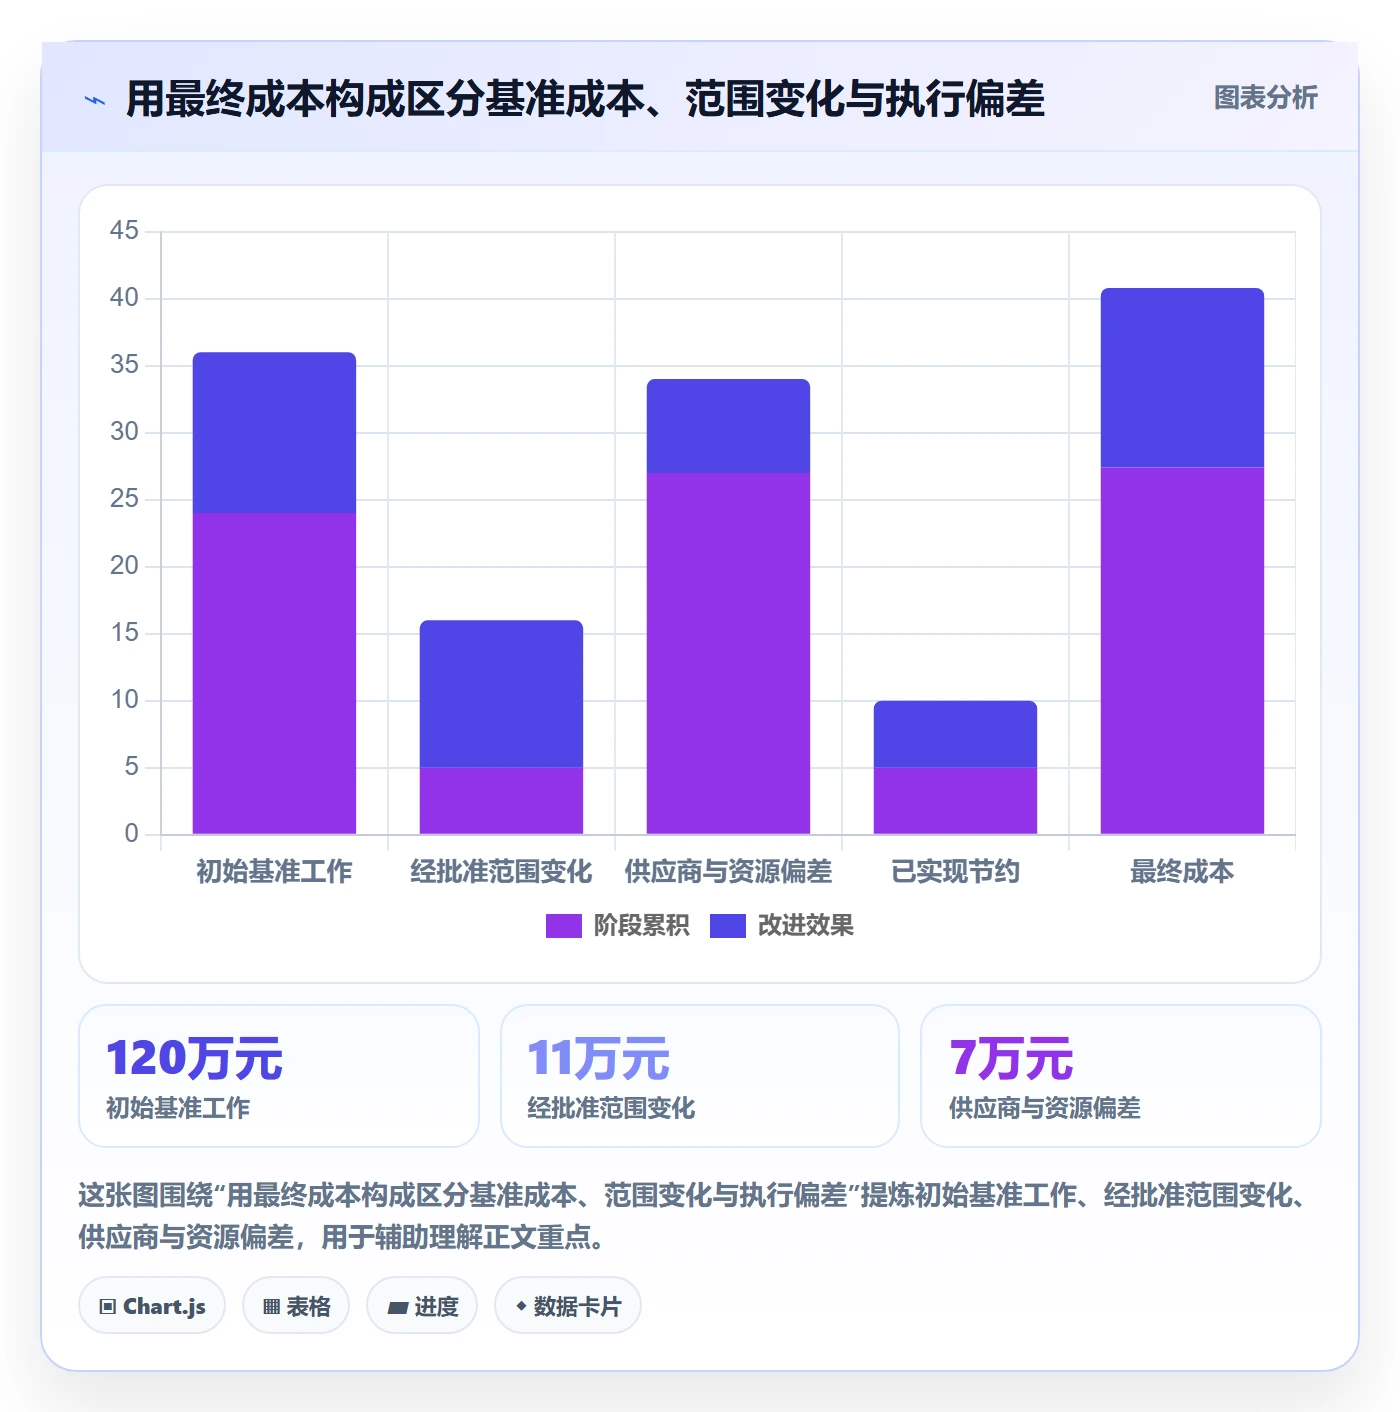1400x1412 pixels.
Task: Click the purple segment of 经批准范围变化 bar
Action: pos(501,801)
